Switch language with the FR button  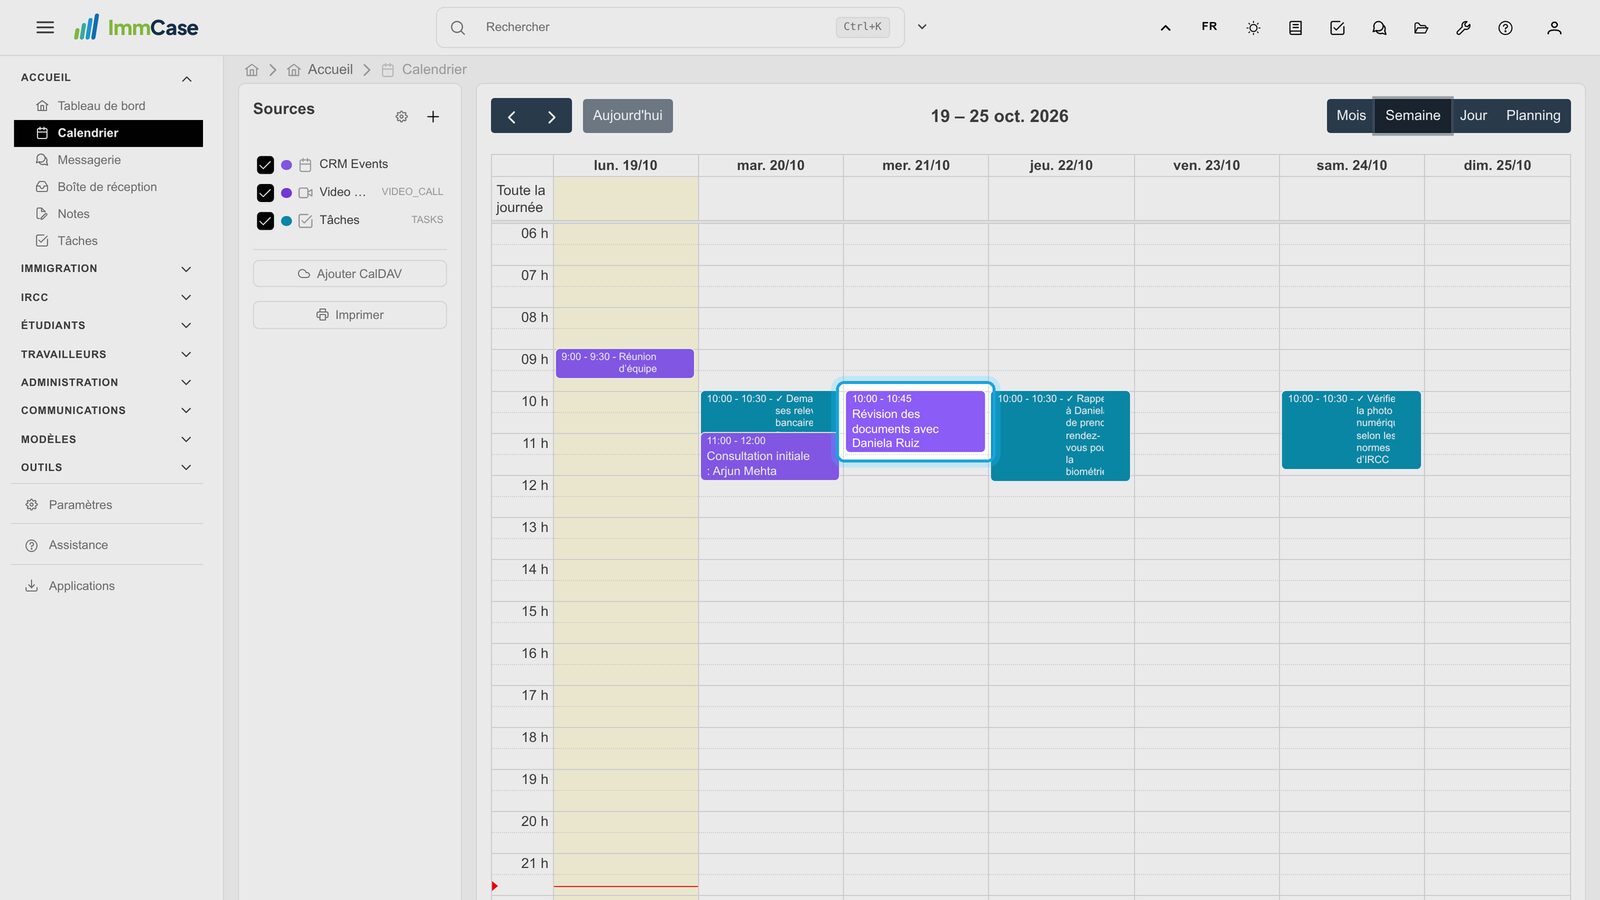pyautogui.click(x=1209, y=27)
